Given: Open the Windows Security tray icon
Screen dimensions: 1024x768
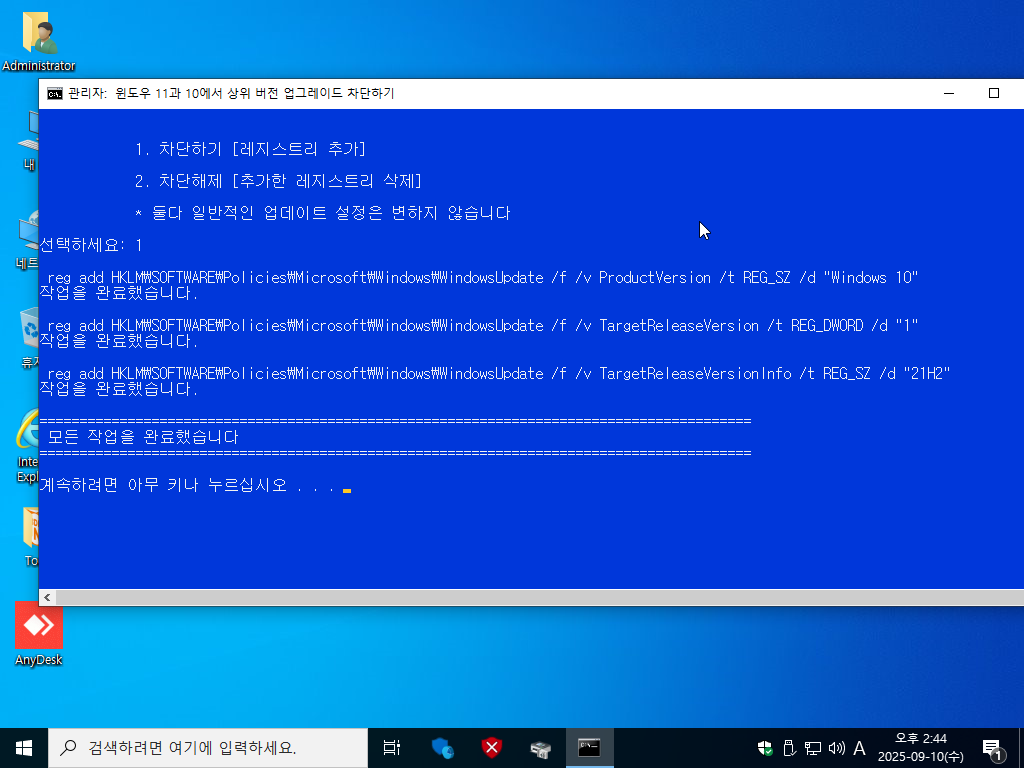Looking at the screenshot, I should (x=765, y=748).
